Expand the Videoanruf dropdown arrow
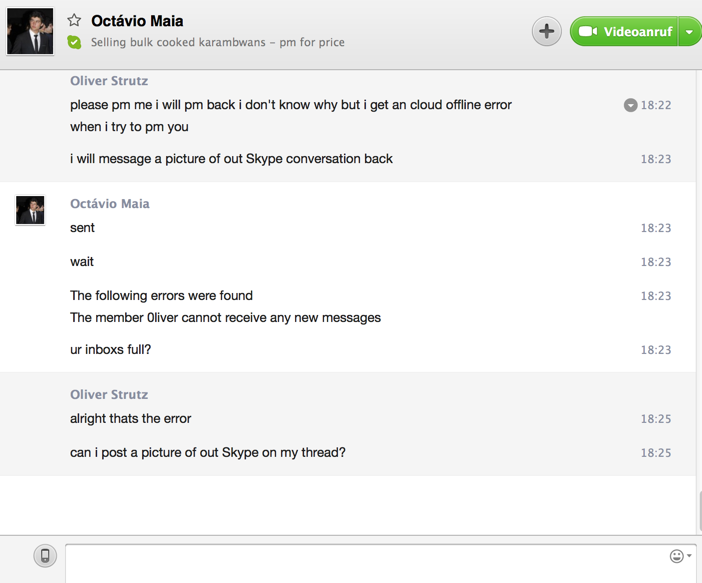The image size is (702, 583). click(x=690, y=32)
